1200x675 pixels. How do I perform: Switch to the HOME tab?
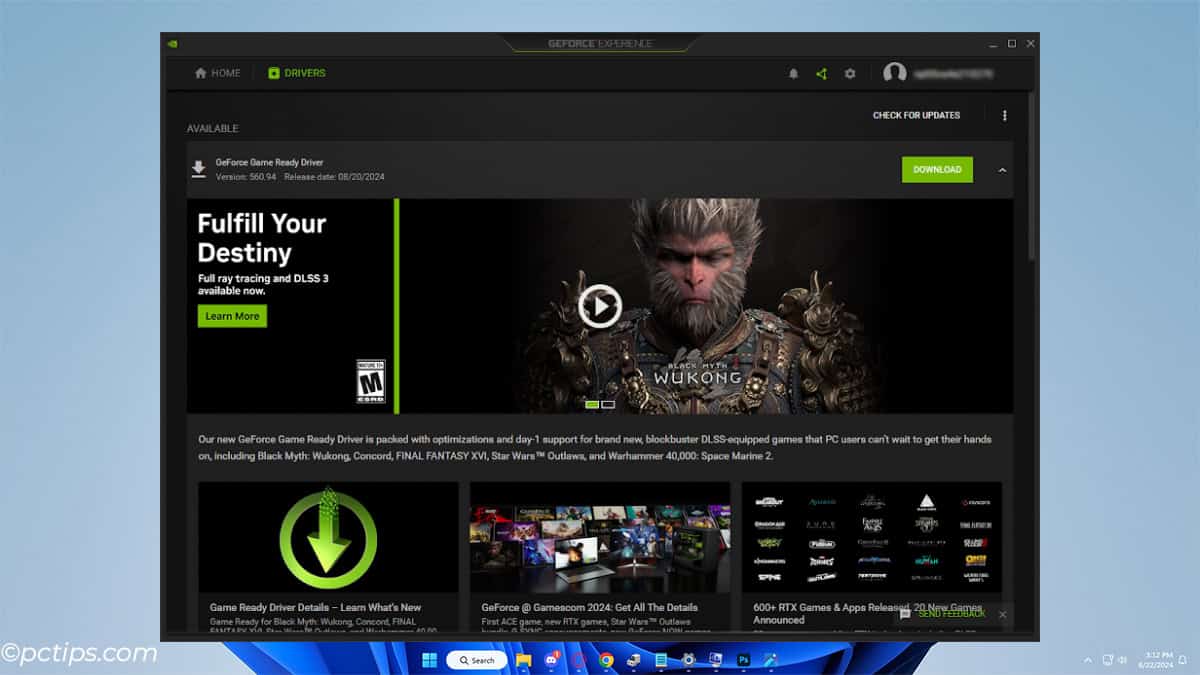216,73
